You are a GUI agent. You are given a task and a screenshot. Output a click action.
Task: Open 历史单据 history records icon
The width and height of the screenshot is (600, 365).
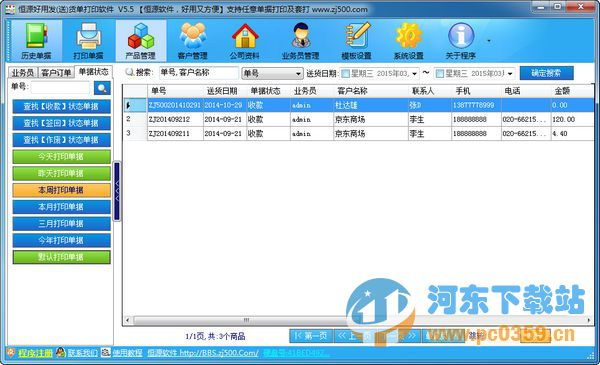tap(36, 41)
